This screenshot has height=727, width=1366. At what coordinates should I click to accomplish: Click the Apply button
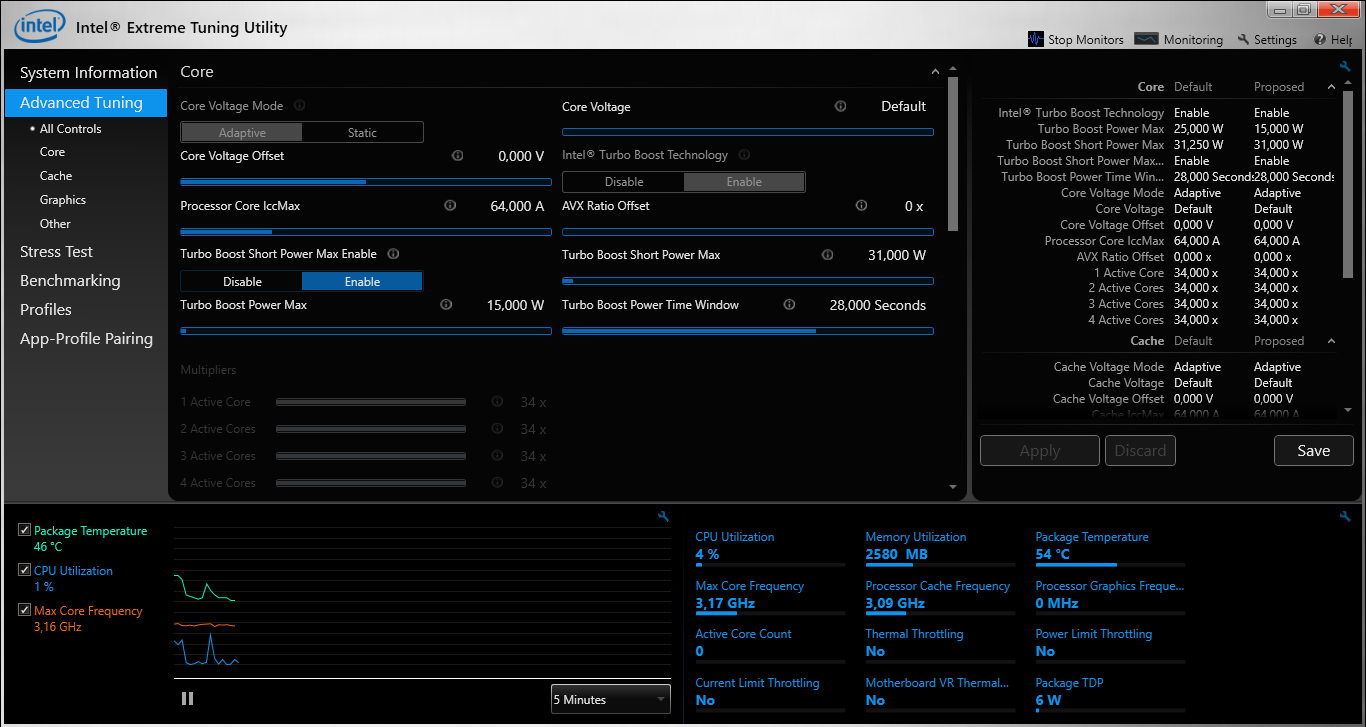[x=1040, y=451]
